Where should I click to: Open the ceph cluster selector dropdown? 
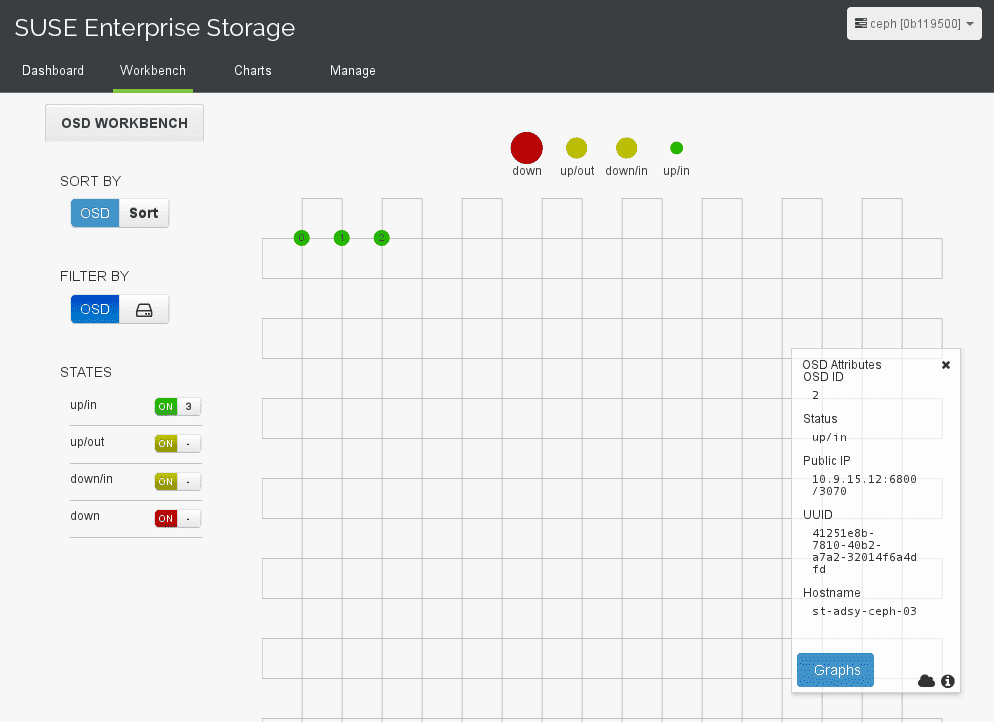tap(913, 23)
